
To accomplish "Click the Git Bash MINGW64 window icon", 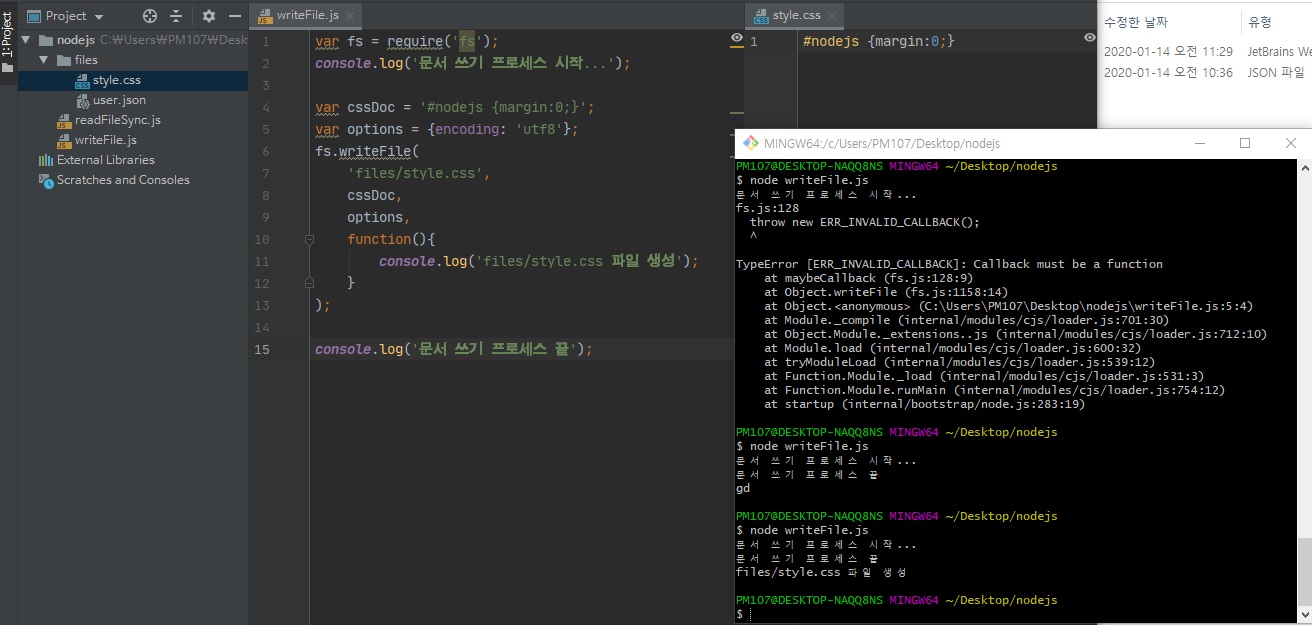I will tap(750, 143).
